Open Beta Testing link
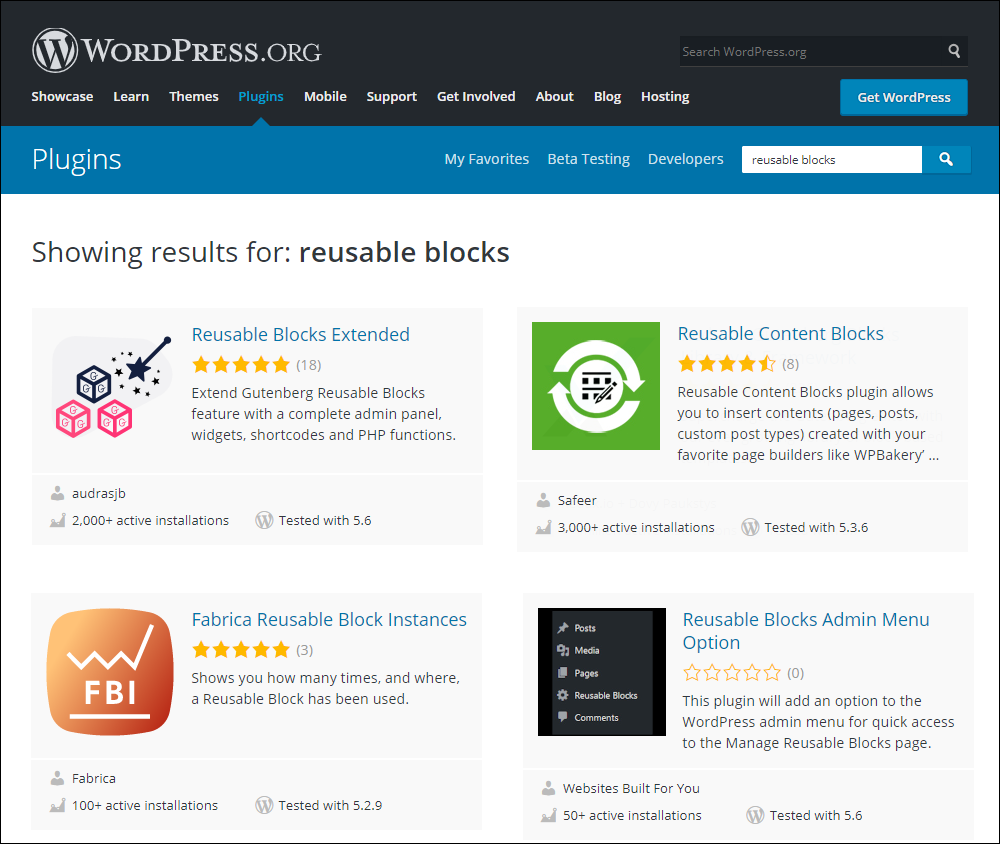 [x=589, y=159]
